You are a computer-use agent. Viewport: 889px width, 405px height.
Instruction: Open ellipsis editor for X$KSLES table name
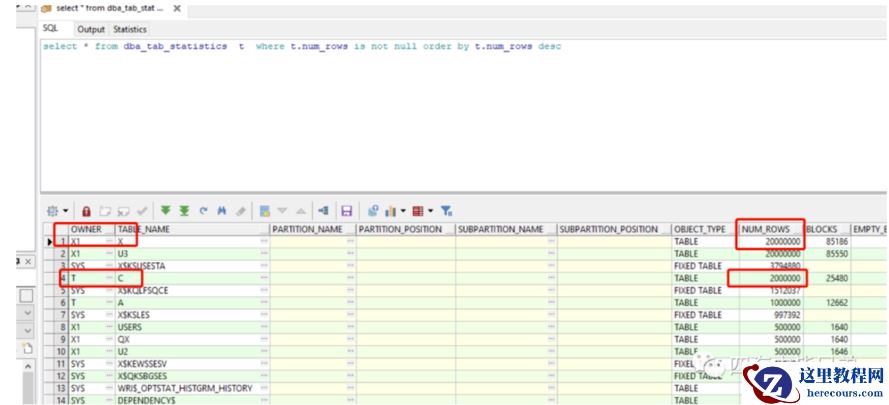pos(264,315)
